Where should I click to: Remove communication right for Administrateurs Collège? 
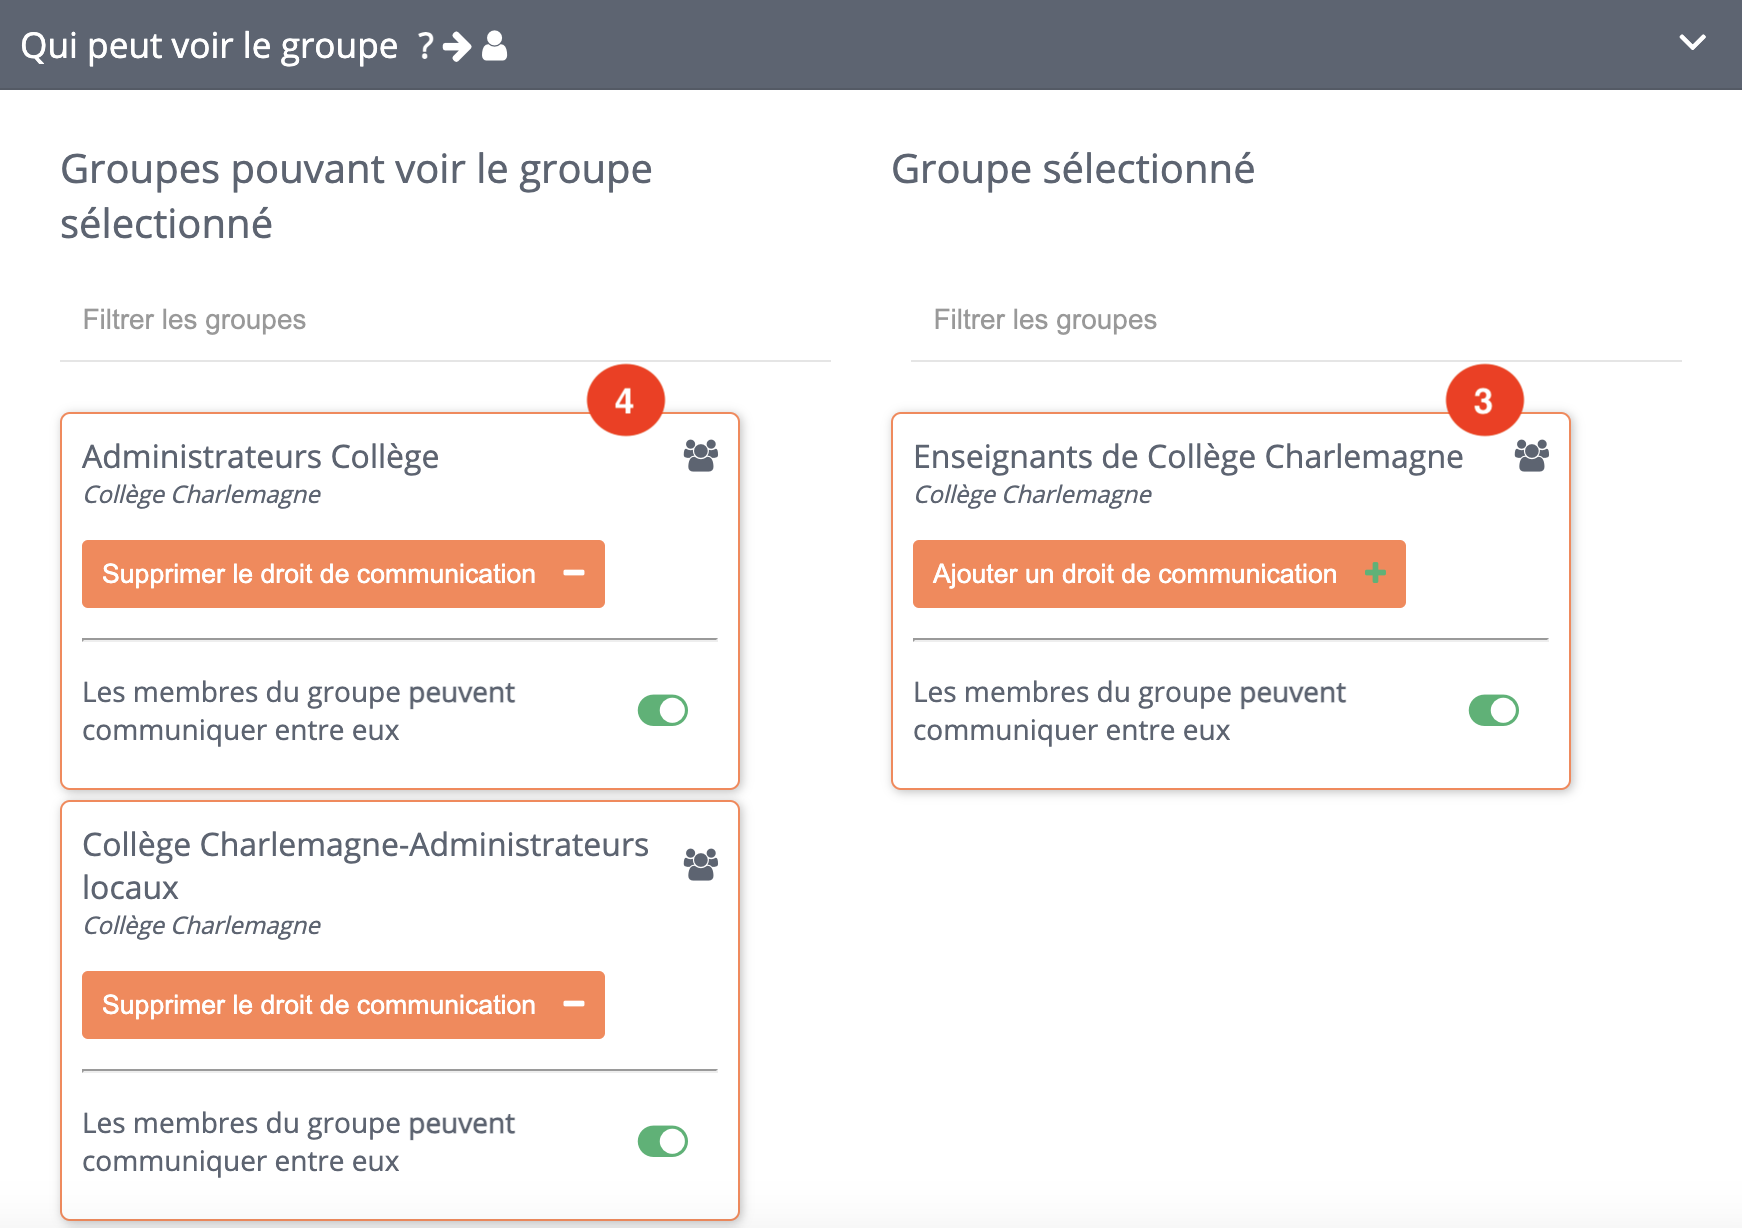(x=343, y=574)
